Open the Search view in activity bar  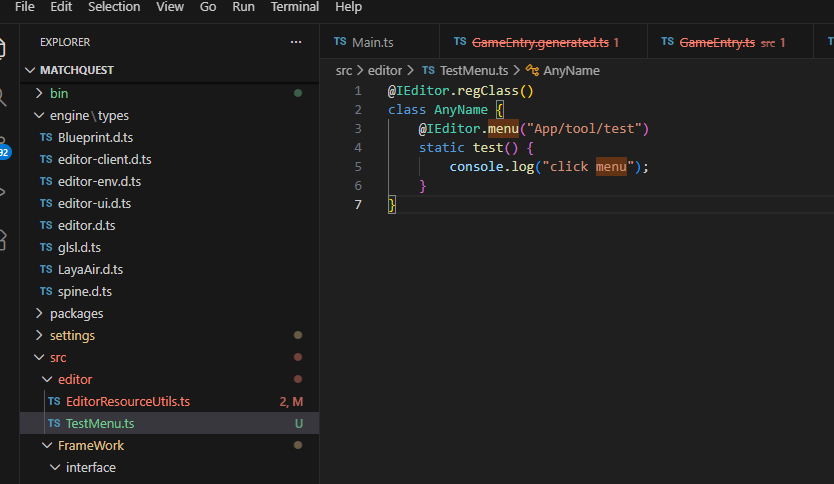point(3,97)
